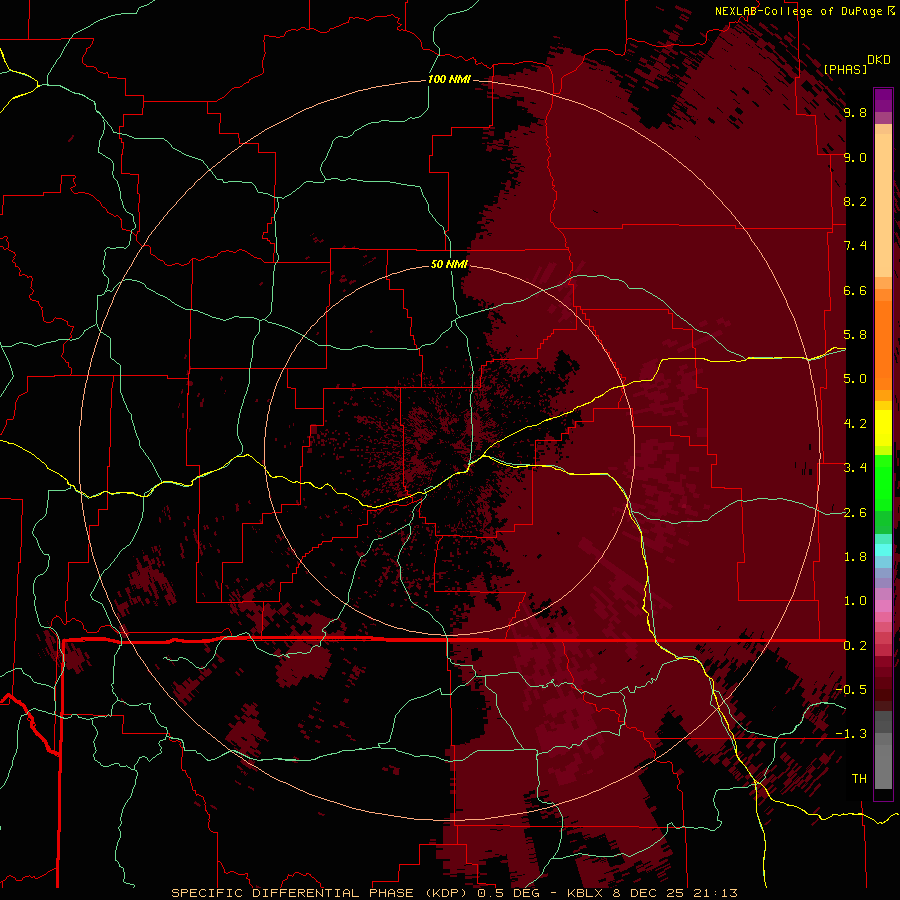Image resolution: width=900 pixels, height=900 pixels.
Task: Pick the cyan band on the color bar
Action: 883,549
